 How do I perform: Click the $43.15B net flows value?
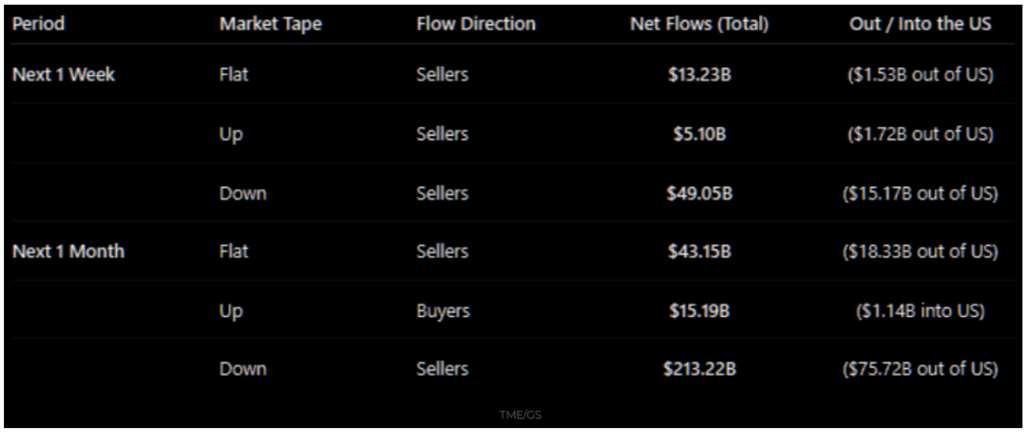pos(700,252)
